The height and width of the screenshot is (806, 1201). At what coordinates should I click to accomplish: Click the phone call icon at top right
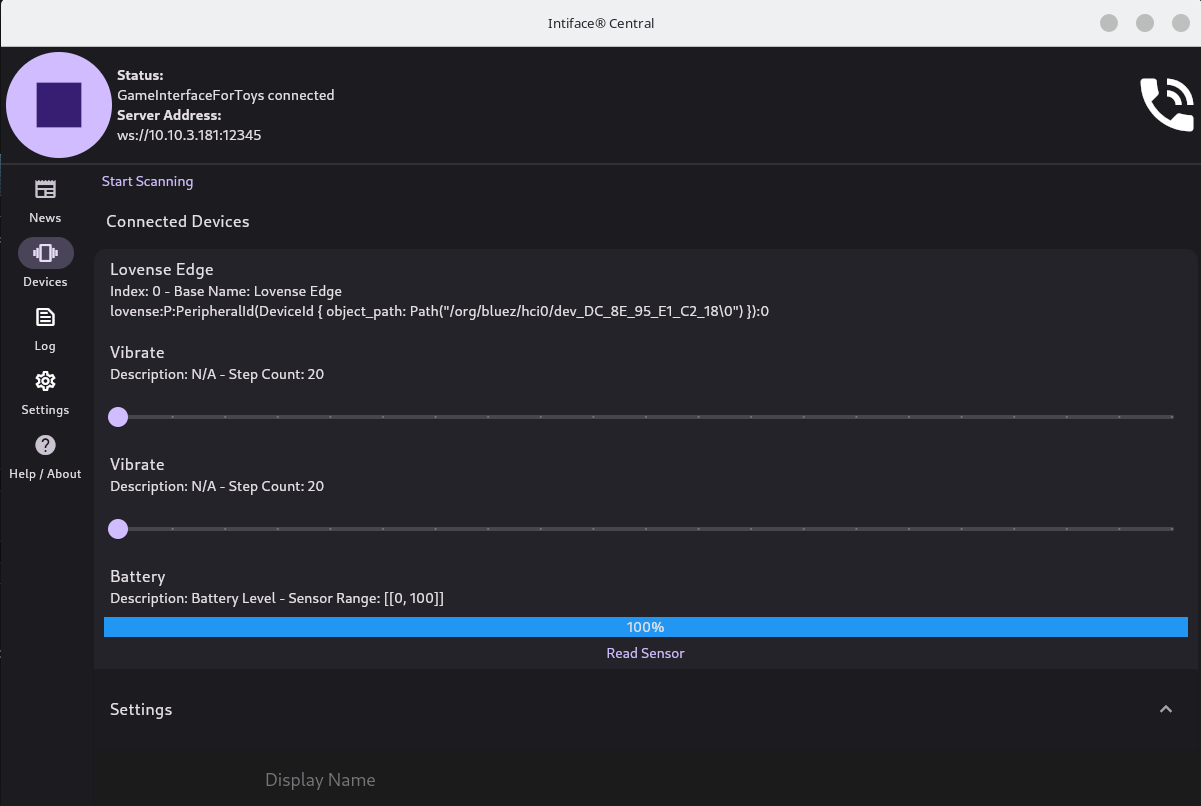point(1167,104)
